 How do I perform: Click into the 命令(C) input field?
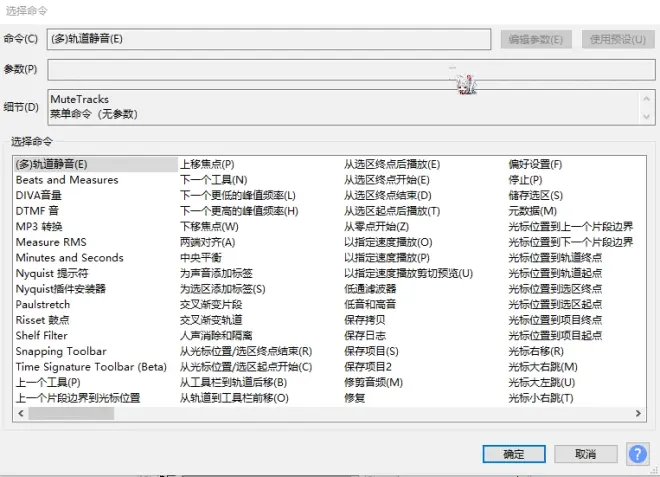pyautogui.click(x=269, y=39)
